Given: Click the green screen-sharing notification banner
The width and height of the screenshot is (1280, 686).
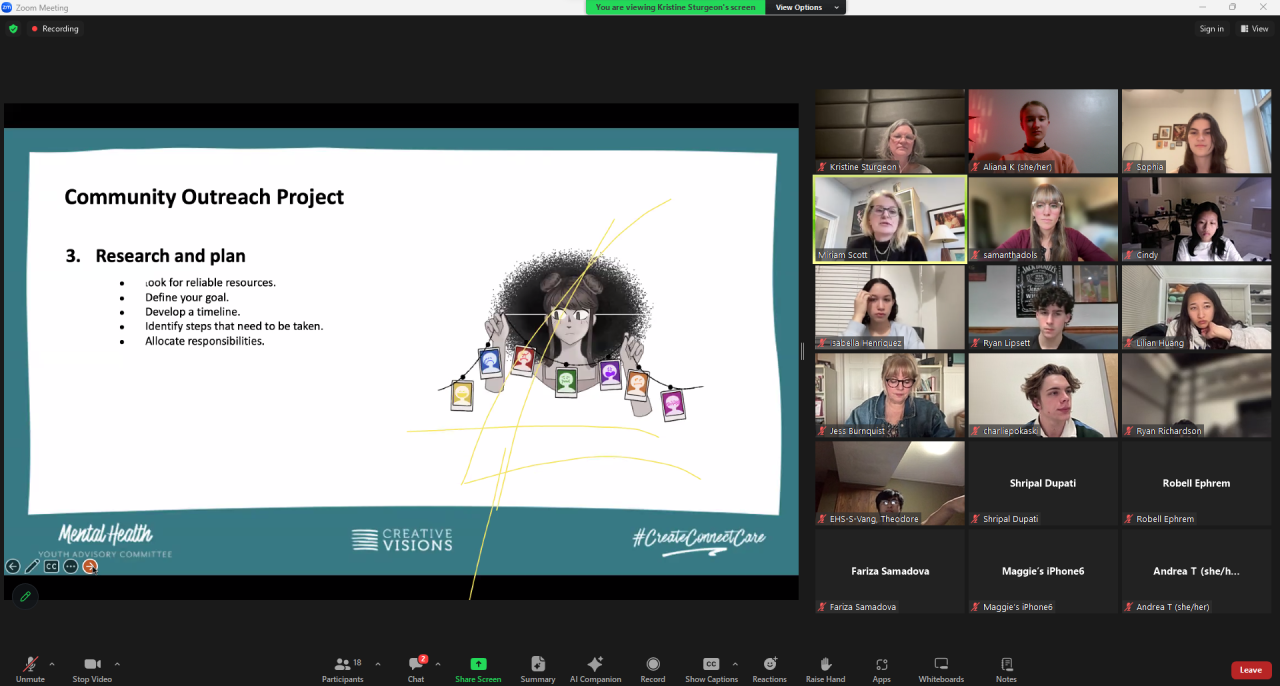Looking at the screenshot, I should click(x=676, y=7).
